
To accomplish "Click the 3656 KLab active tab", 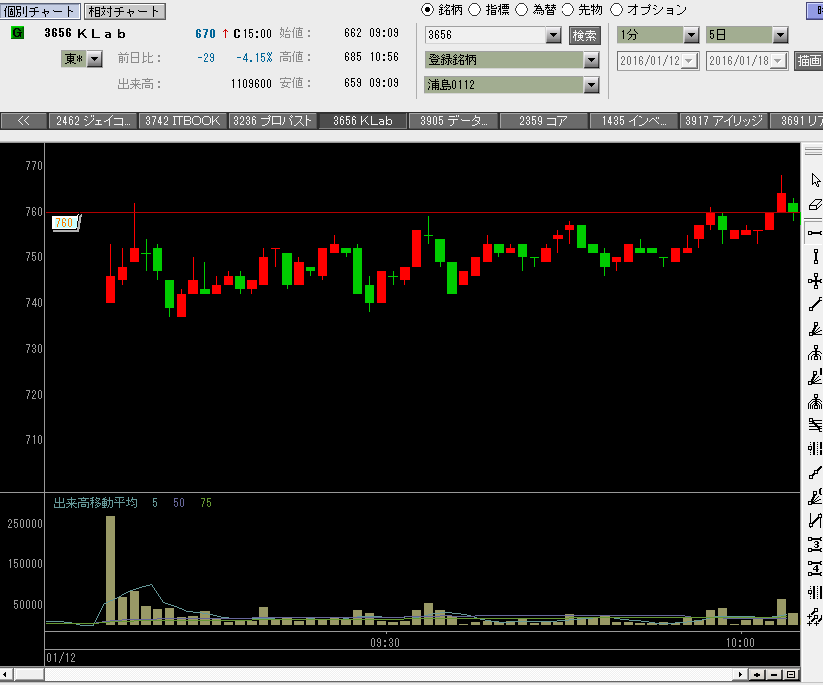I will coord(363,121).
